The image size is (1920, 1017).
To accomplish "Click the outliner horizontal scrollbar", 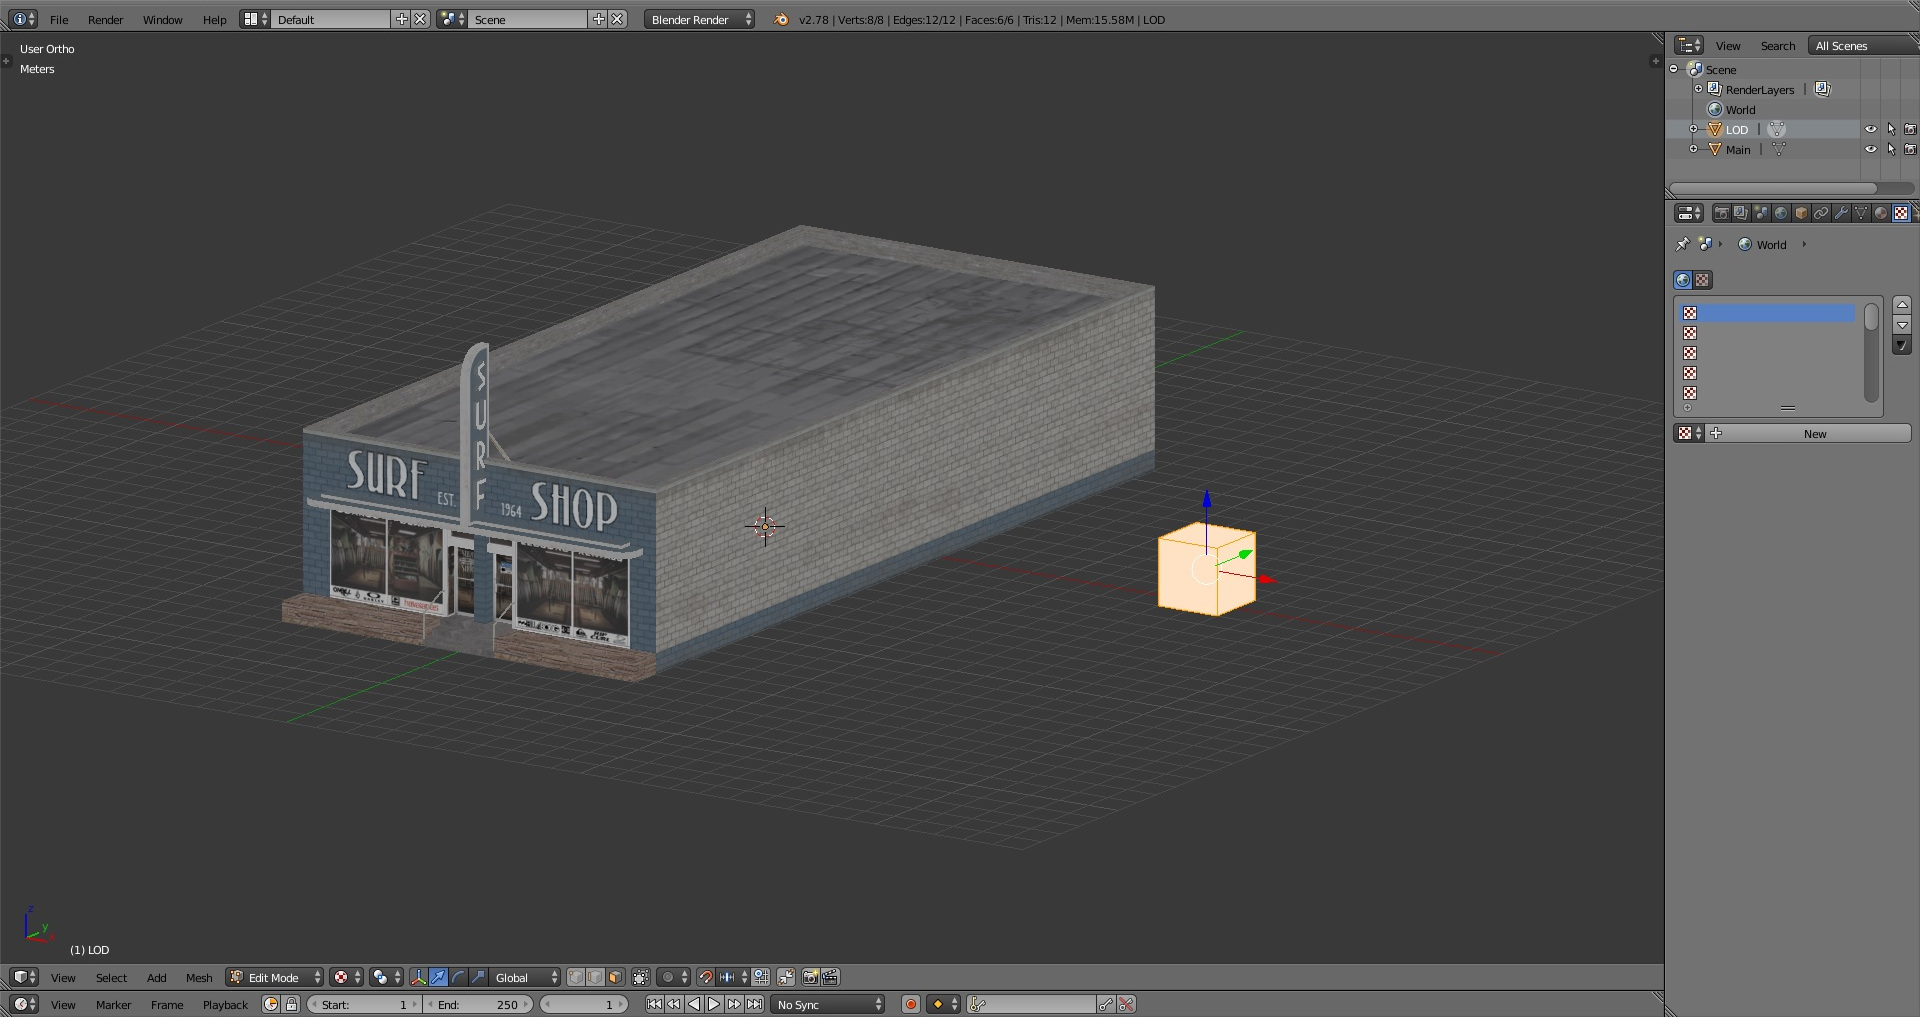I will [1772, 188].
